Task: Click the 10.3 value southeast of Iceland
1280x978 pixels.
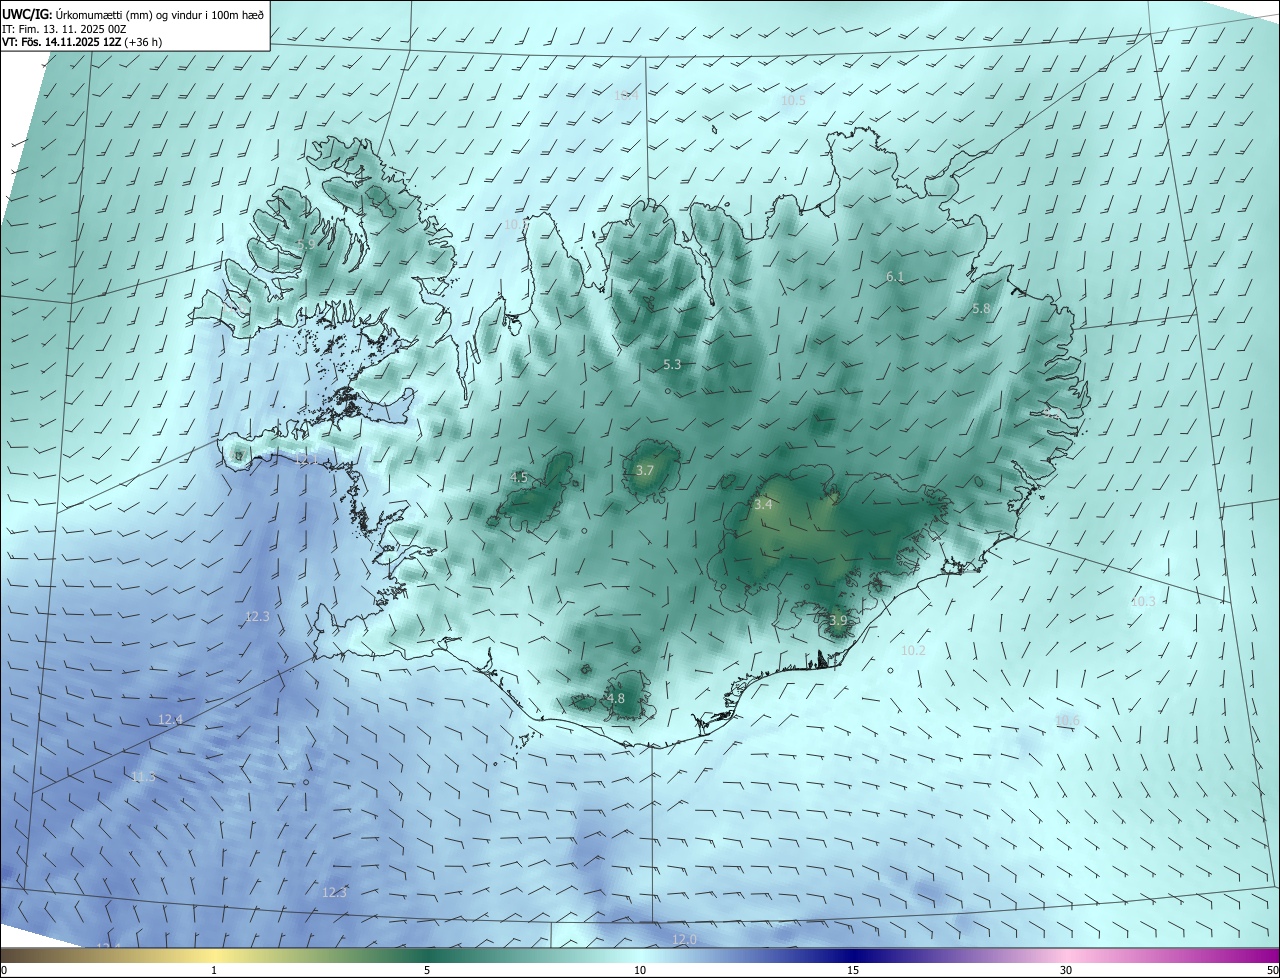Action: pyautogui.click(x=1143, y=601)
